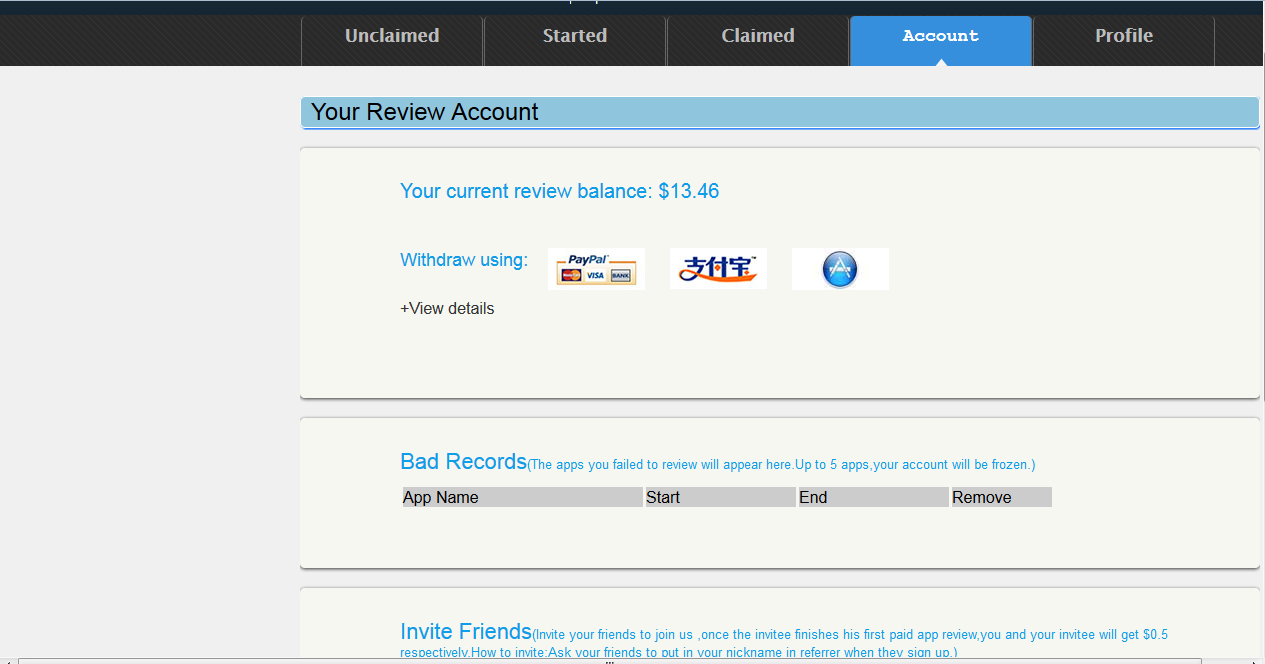Withdraw using the Alipay icon
Screen dimensions: 1265x664
click(718, 269)
